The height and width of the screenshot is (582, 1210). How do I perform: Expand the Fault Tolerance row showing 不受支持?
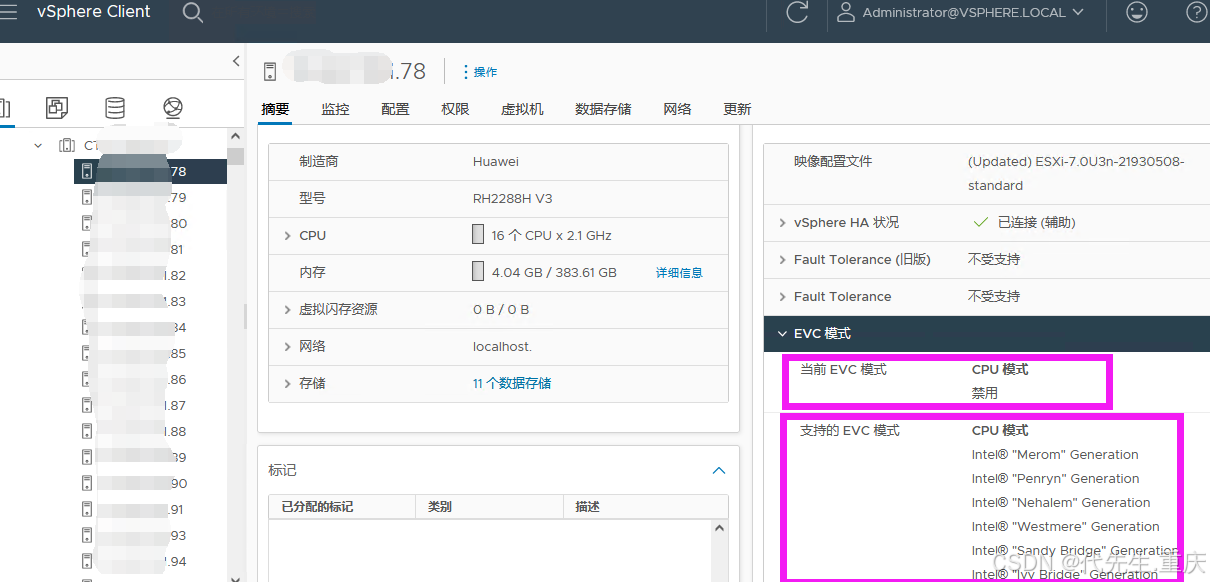click(x=782, y=297)
